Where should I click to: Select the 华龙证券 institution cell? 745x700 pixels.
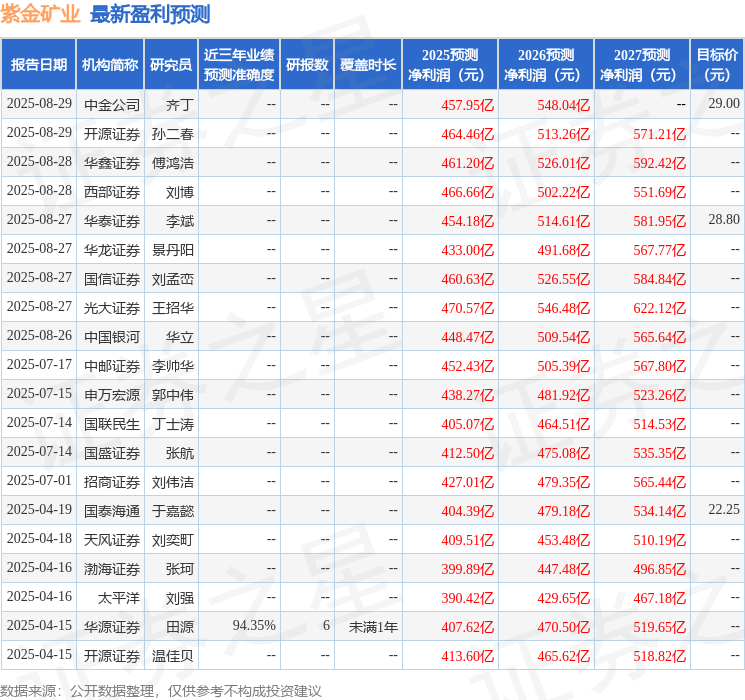point(112,250)
